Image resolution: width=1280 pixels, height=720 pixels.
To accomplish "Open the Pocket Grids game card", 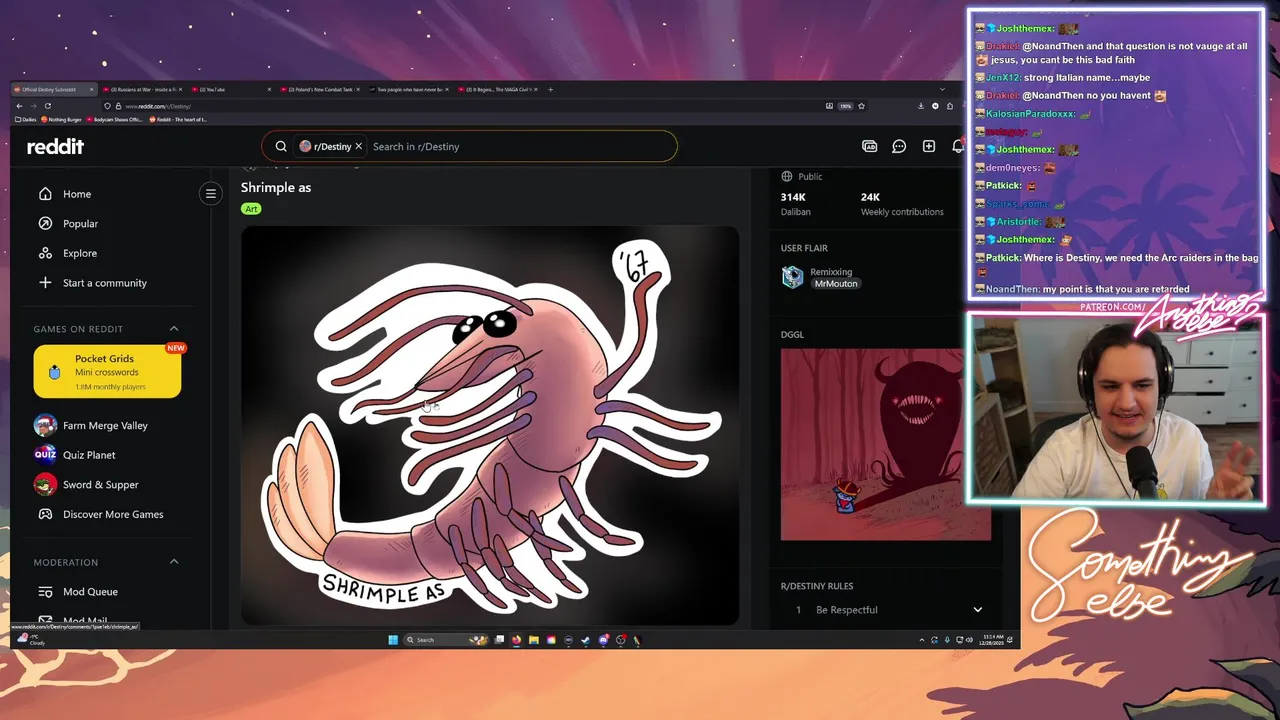I will click(107, 372).
